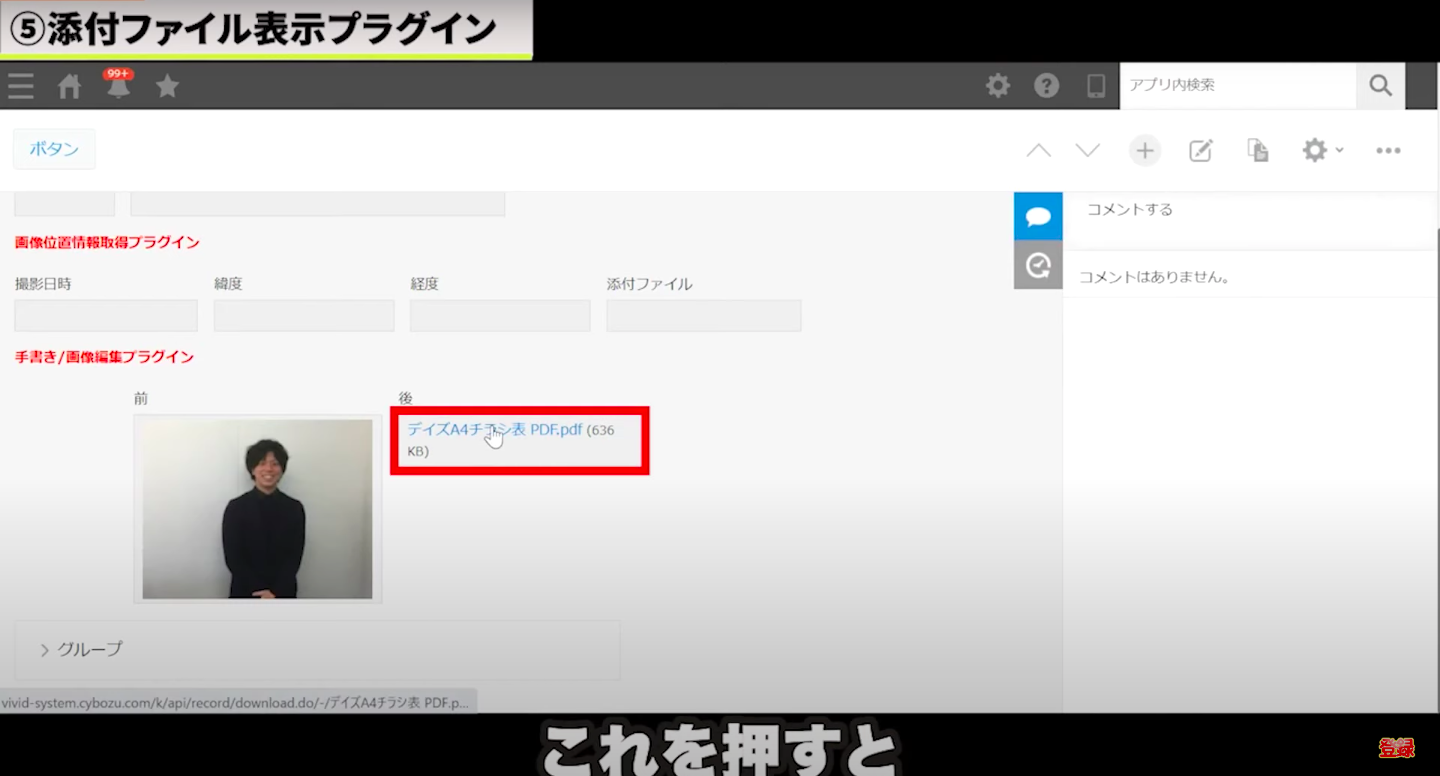Go to next record arrow
Image resolution: width=1440 pixels, height=776 pixels.
1087,151
